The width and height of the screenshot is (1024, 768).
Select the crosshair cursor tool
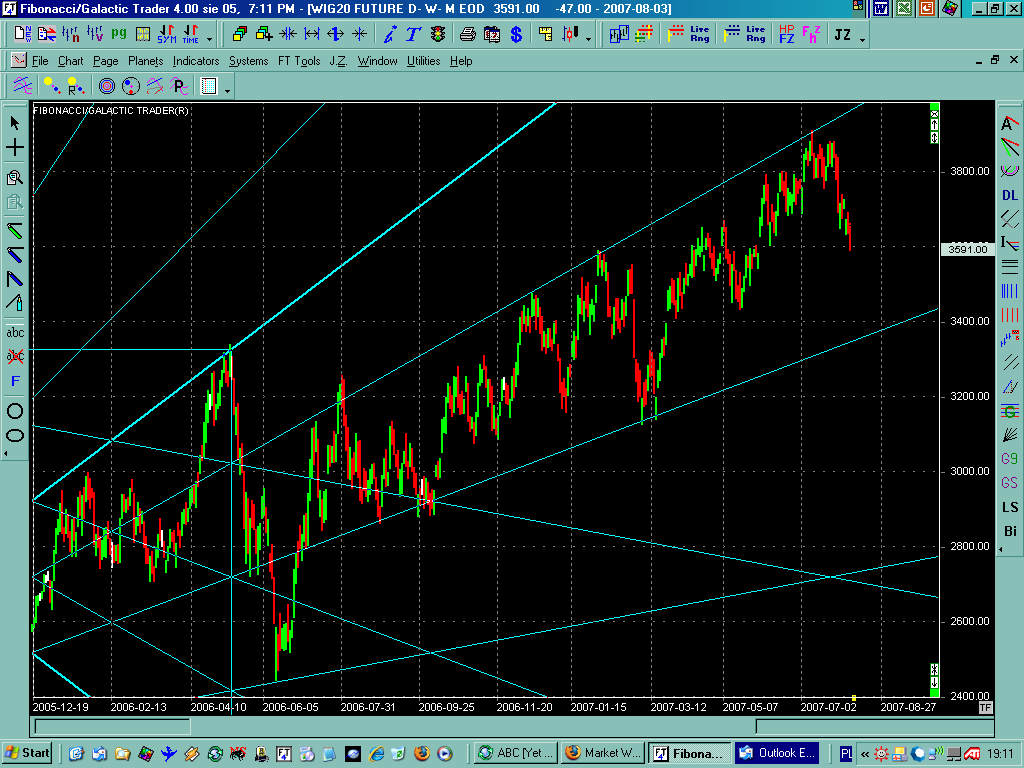point(15,147)
